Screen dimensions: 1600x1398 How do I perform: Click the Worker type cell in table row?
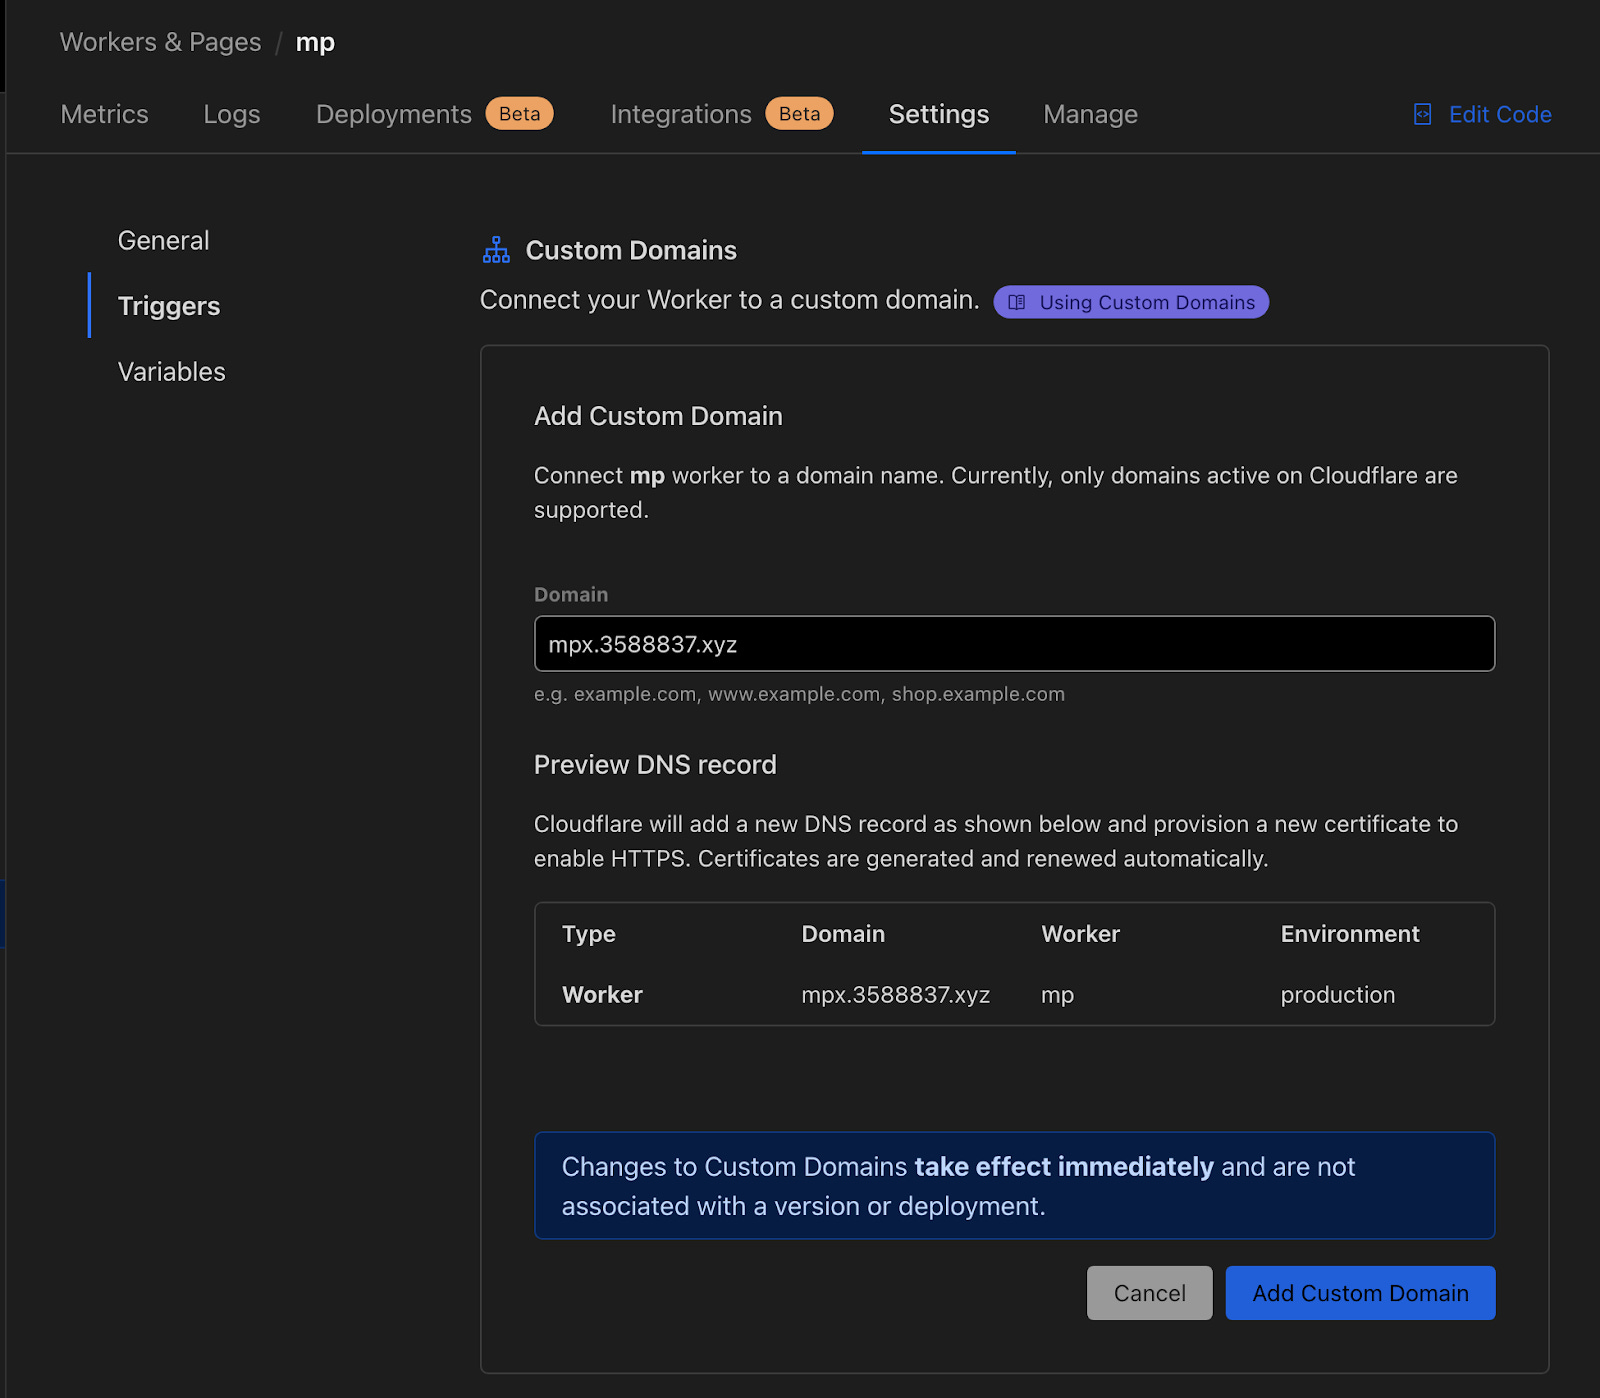(x=602, y=995)
